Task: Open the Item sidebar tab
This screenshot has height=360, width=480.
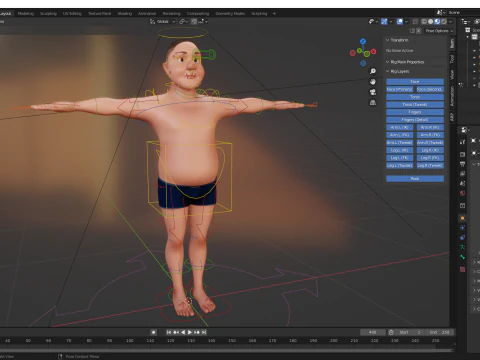Action: point(452,43)
